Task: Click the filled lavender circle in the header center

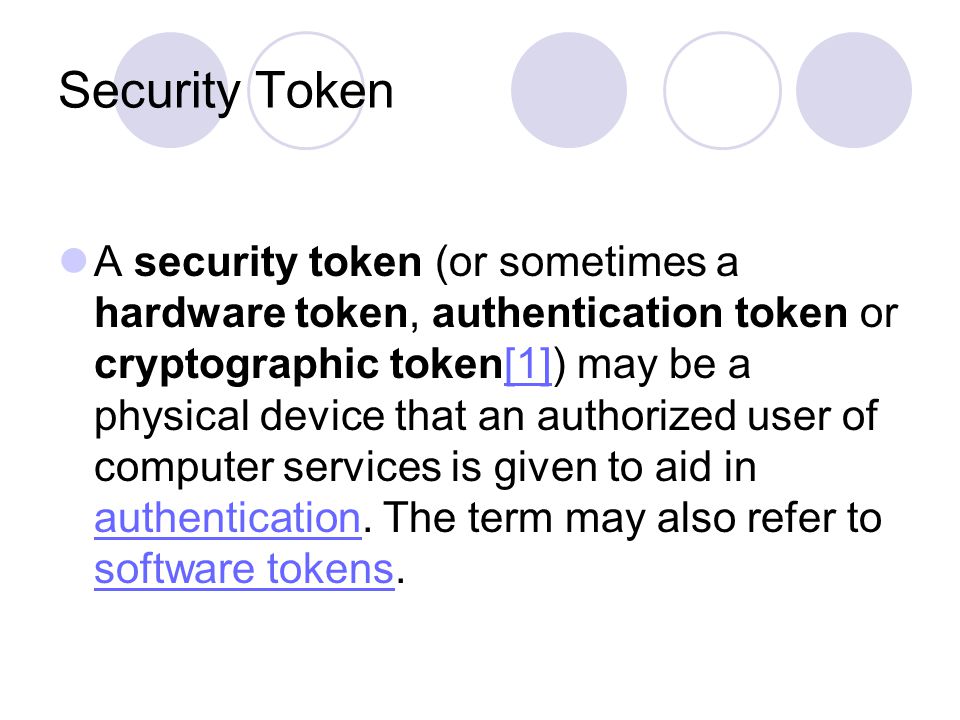Action: (569, 90)
